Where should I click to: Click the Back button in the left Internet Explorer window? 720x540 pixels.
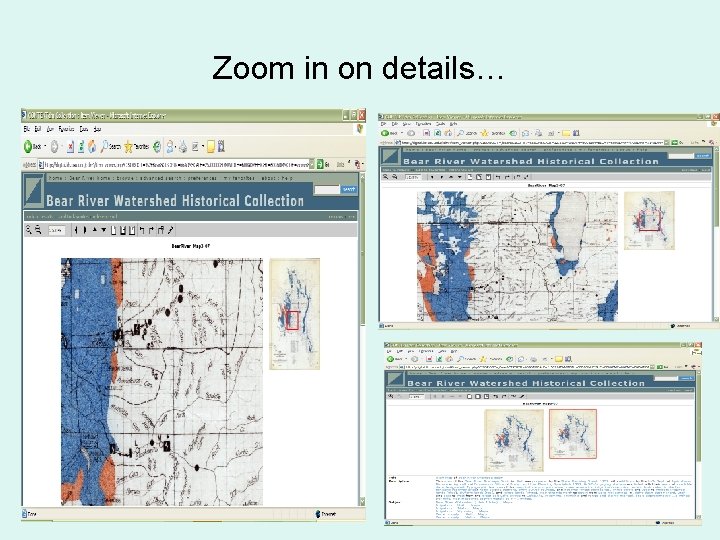(x=33, y=146)
